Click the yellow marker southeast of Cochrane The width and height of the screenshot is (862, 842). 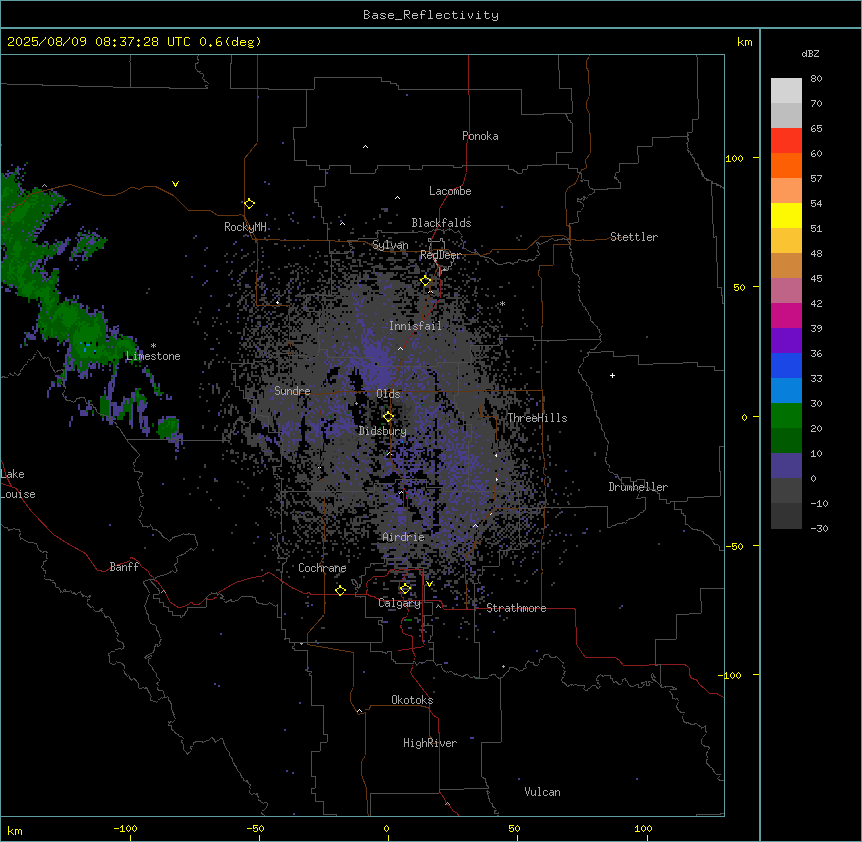tap(340, 590)
